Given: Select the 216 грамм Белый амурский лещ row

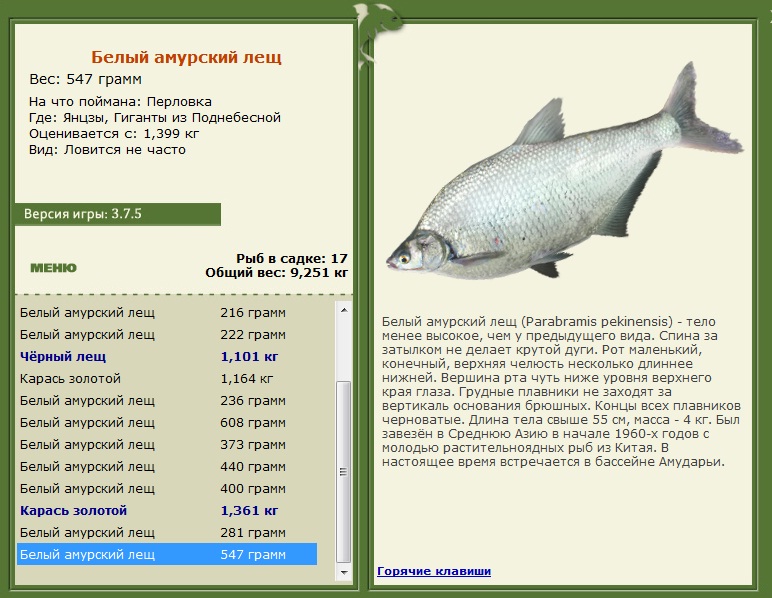Looking at the screenshot, I should (x=167, y=313).
